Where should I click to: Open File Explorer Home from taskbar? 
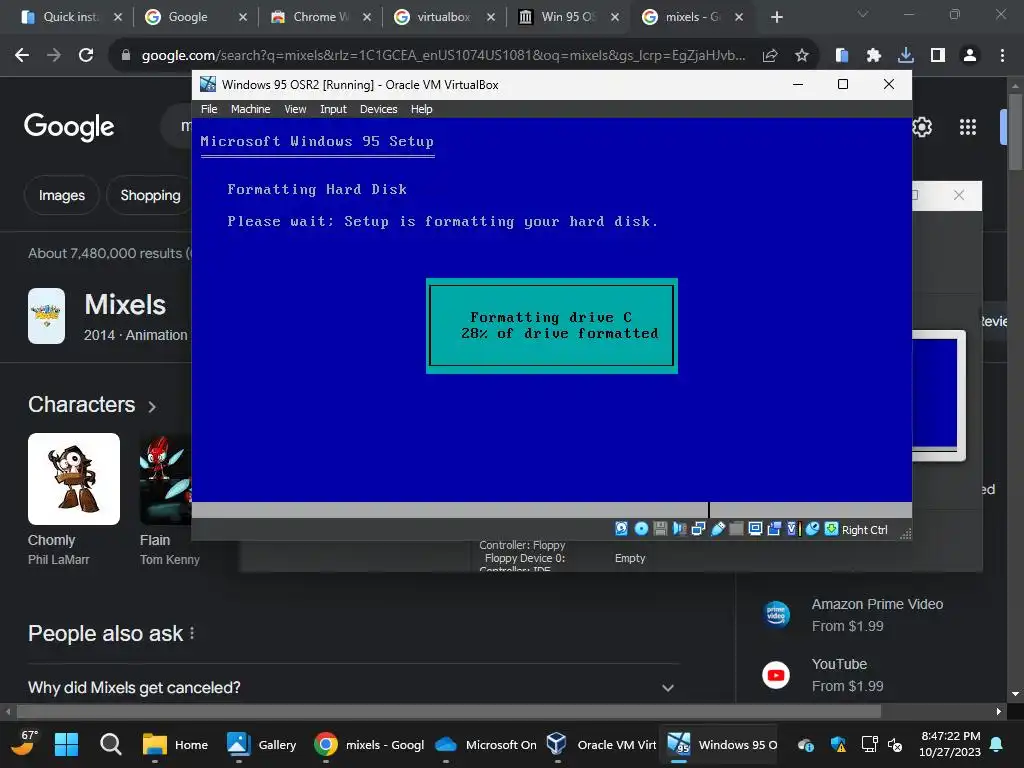(175, 744)
